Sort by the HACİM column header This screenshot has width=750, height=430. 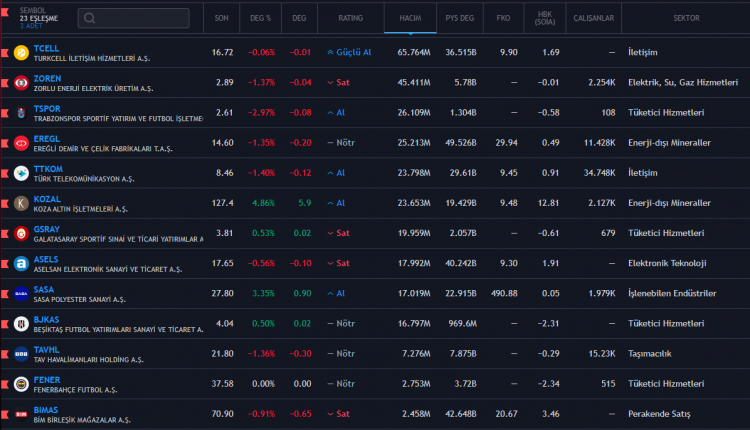[x=410, y=18]
